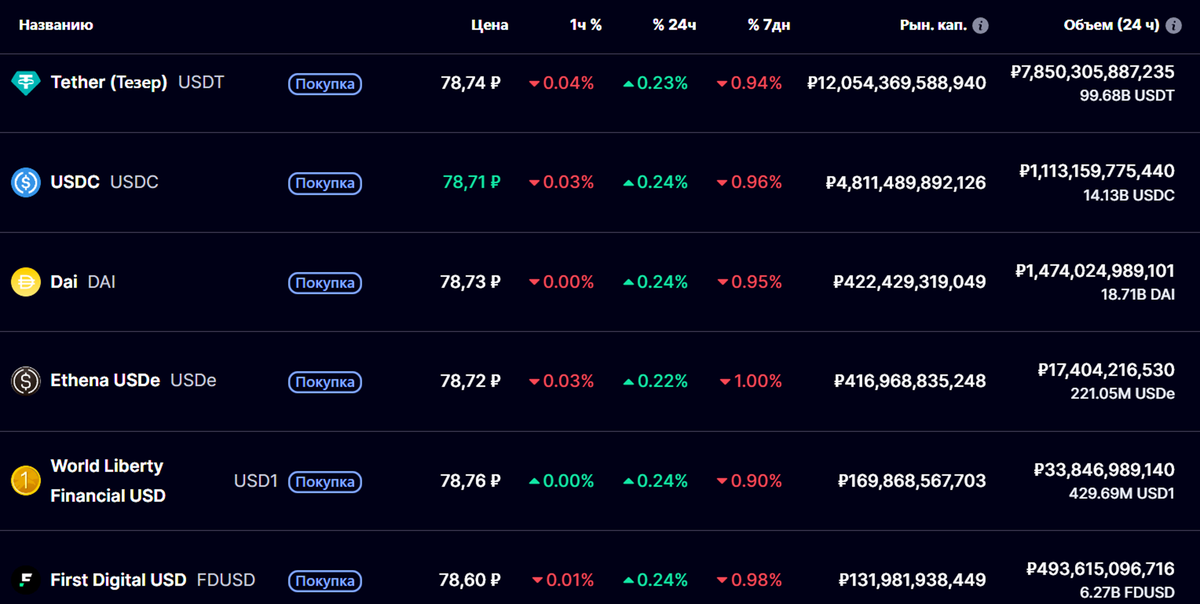Click the First Digital USD logo icon

pyautogui.click(x=25, y=580)
